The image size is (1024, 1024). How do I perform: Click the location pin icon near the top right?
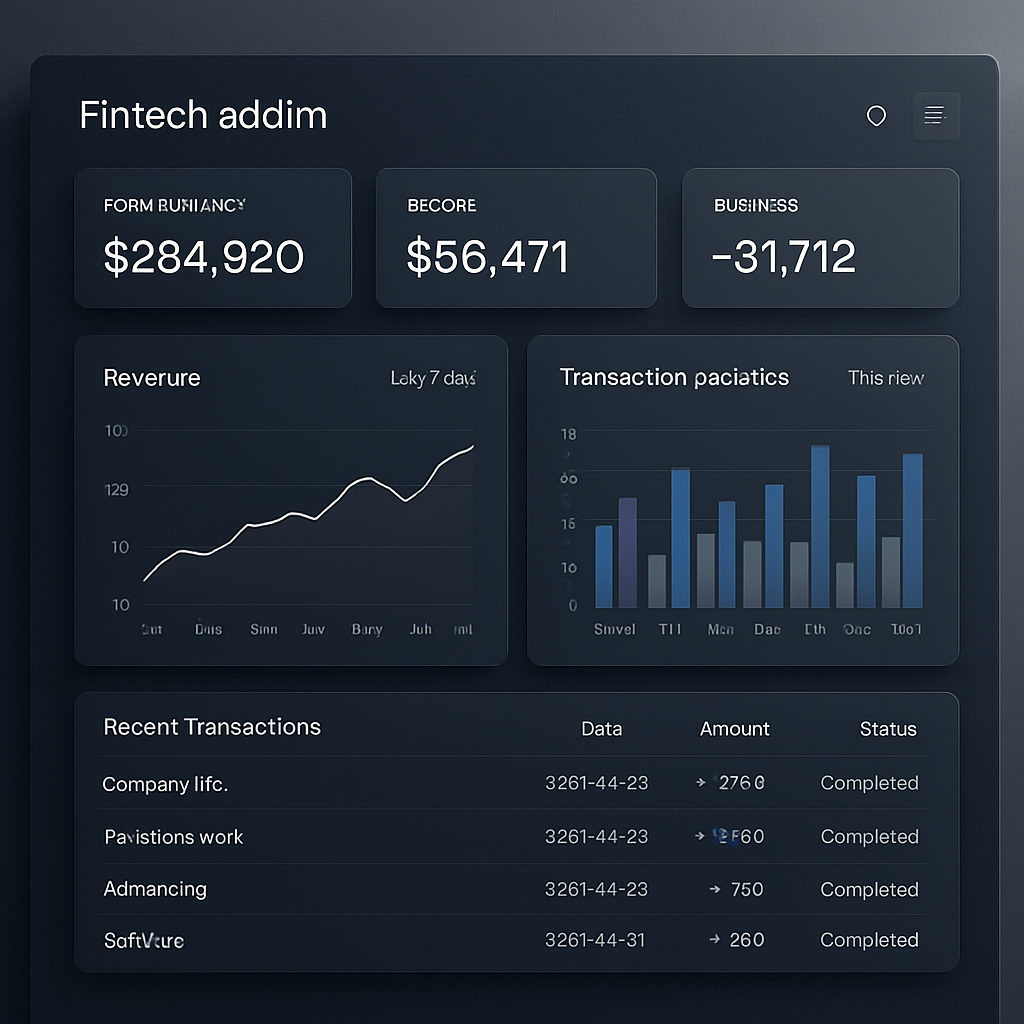pyautogui.click(x=876, y=116)
